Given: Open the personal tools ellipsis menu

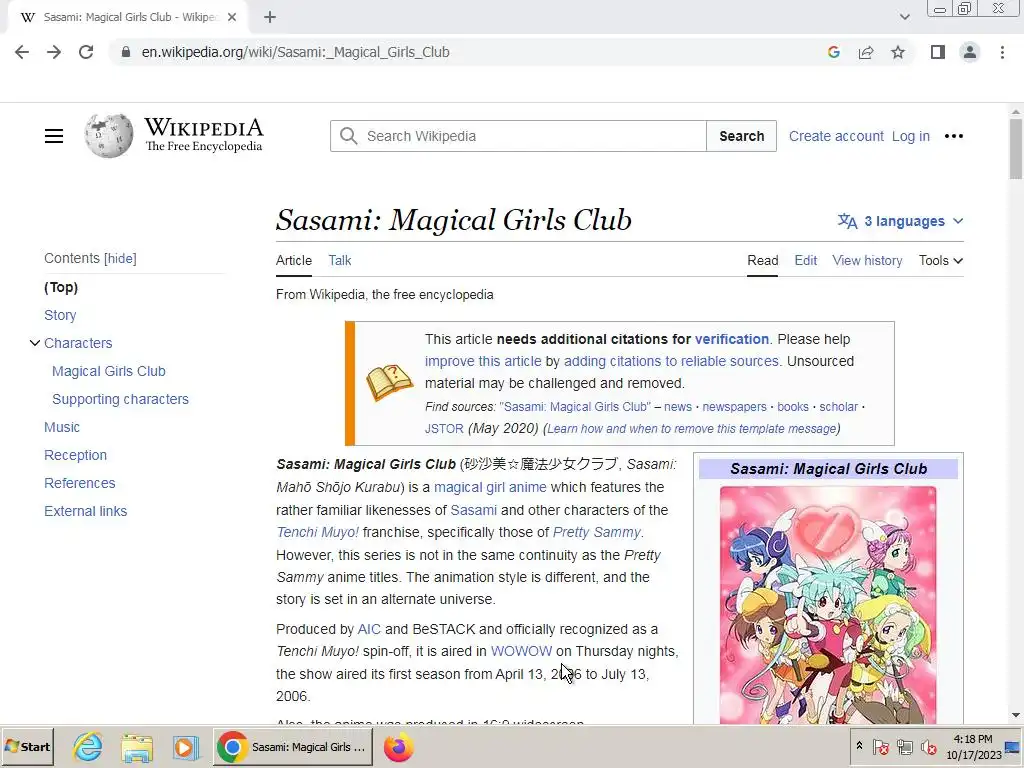Looking at the screenshot, I should coord(953,136).
